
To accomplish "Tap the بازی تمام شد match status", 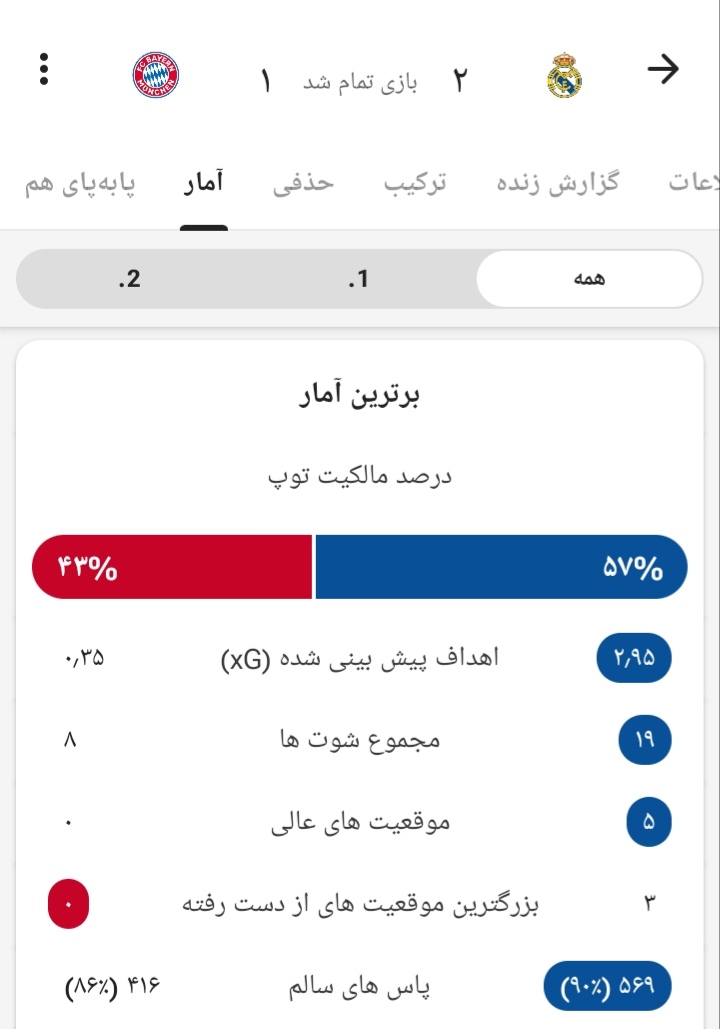I will [x=360, y=83].
